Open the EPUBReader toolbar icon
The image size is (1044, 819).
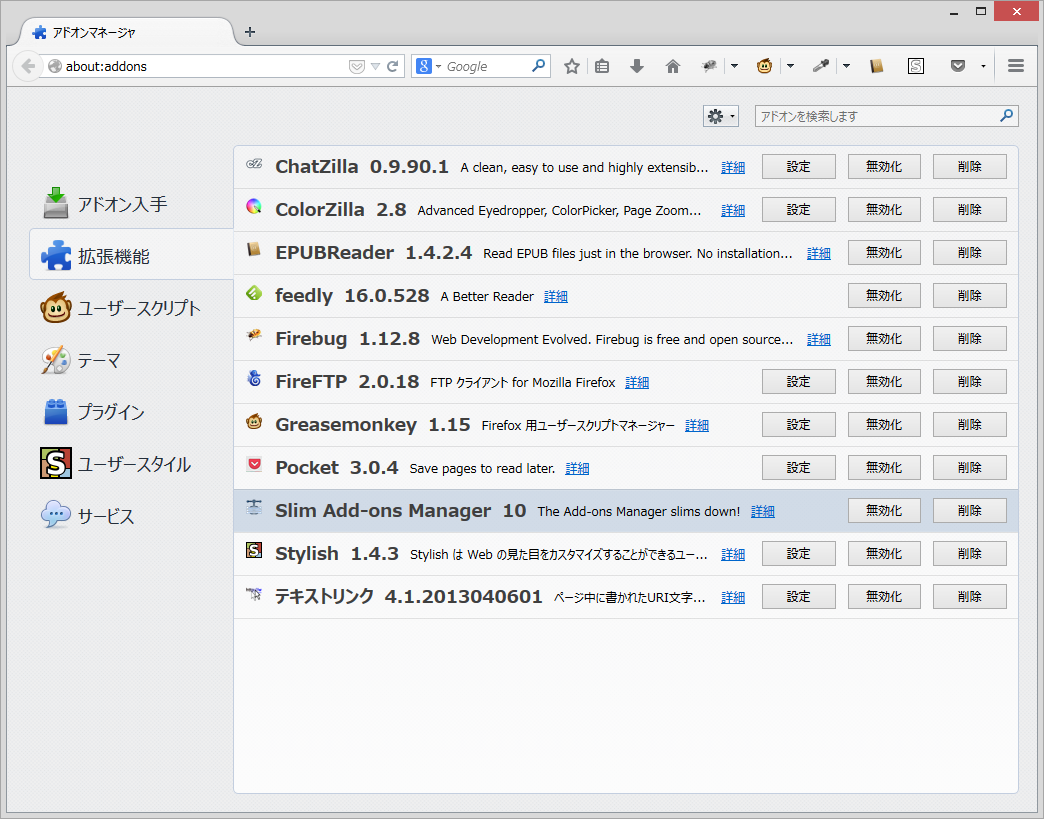pos(876,66)
